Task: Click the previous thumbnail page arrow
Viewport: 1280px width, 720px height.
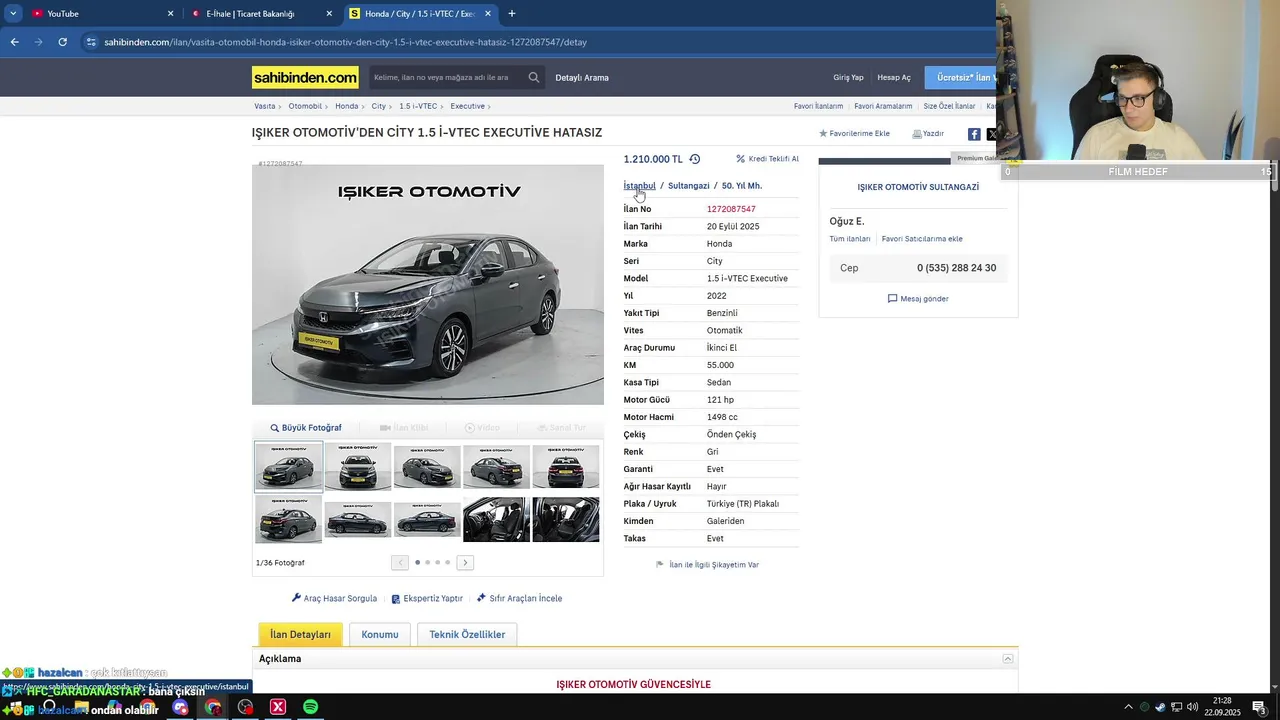Action: [x=400, y=563]
